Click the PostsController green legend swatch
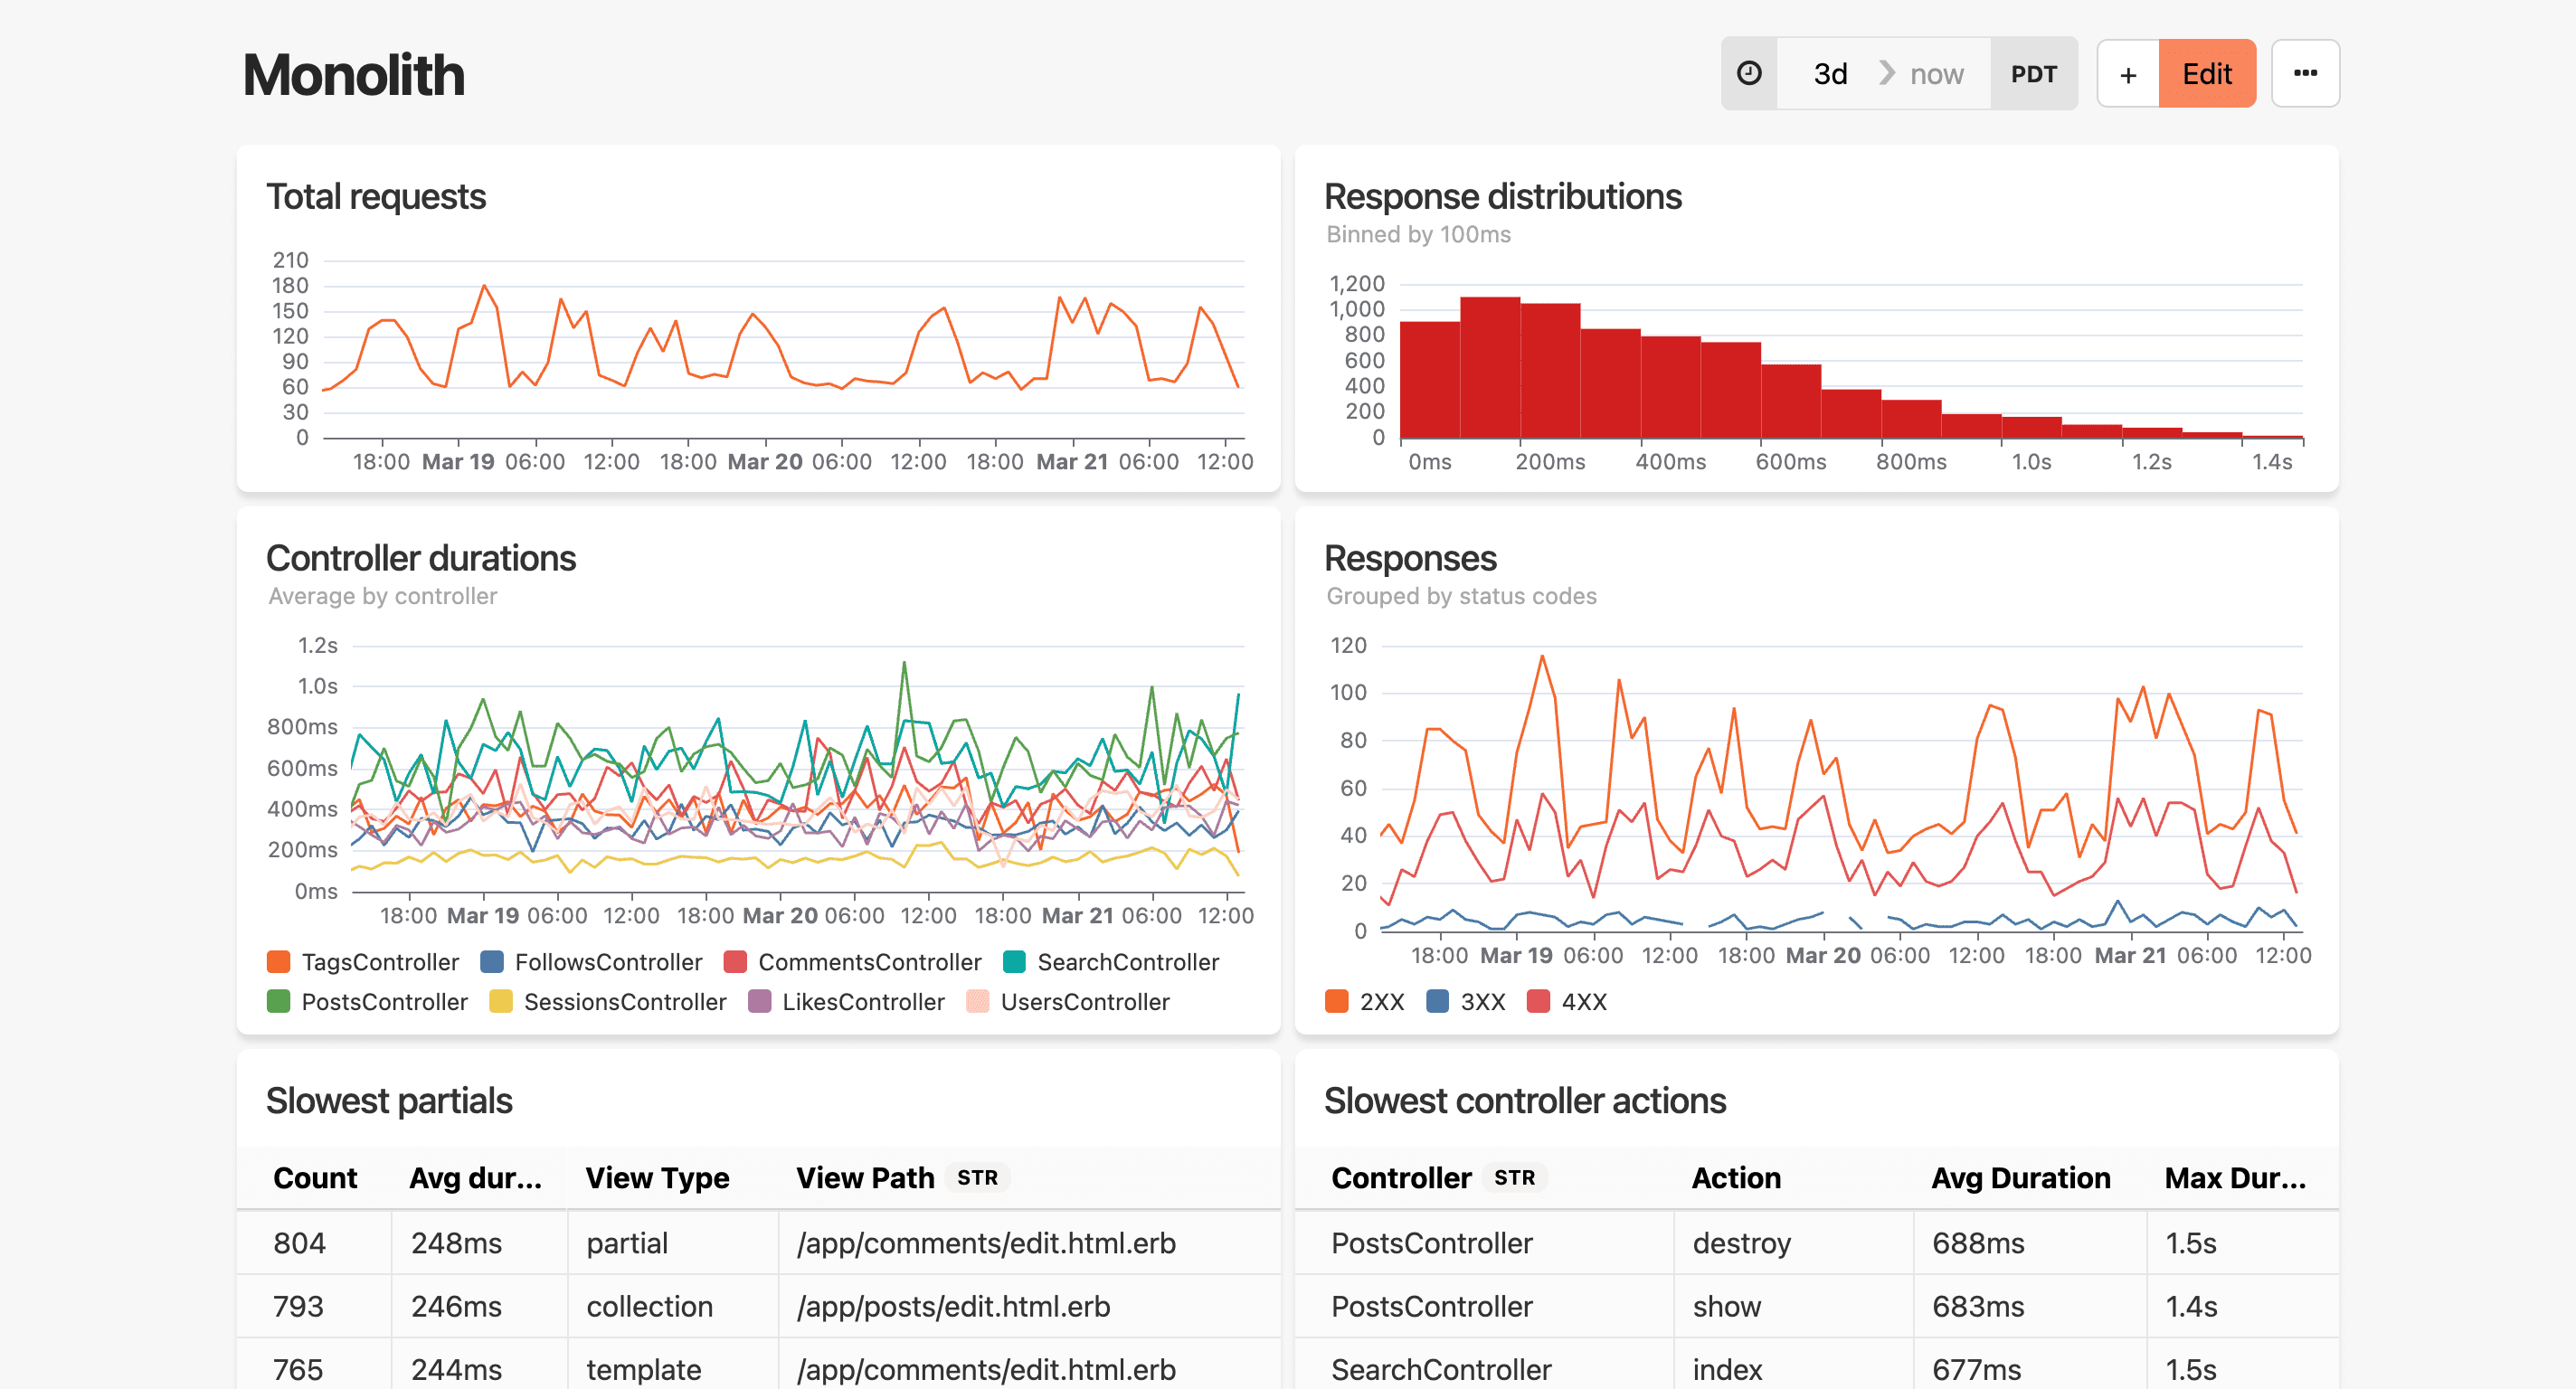The width and height of the screenshot is (2576, 1389). pos(279,1002)
